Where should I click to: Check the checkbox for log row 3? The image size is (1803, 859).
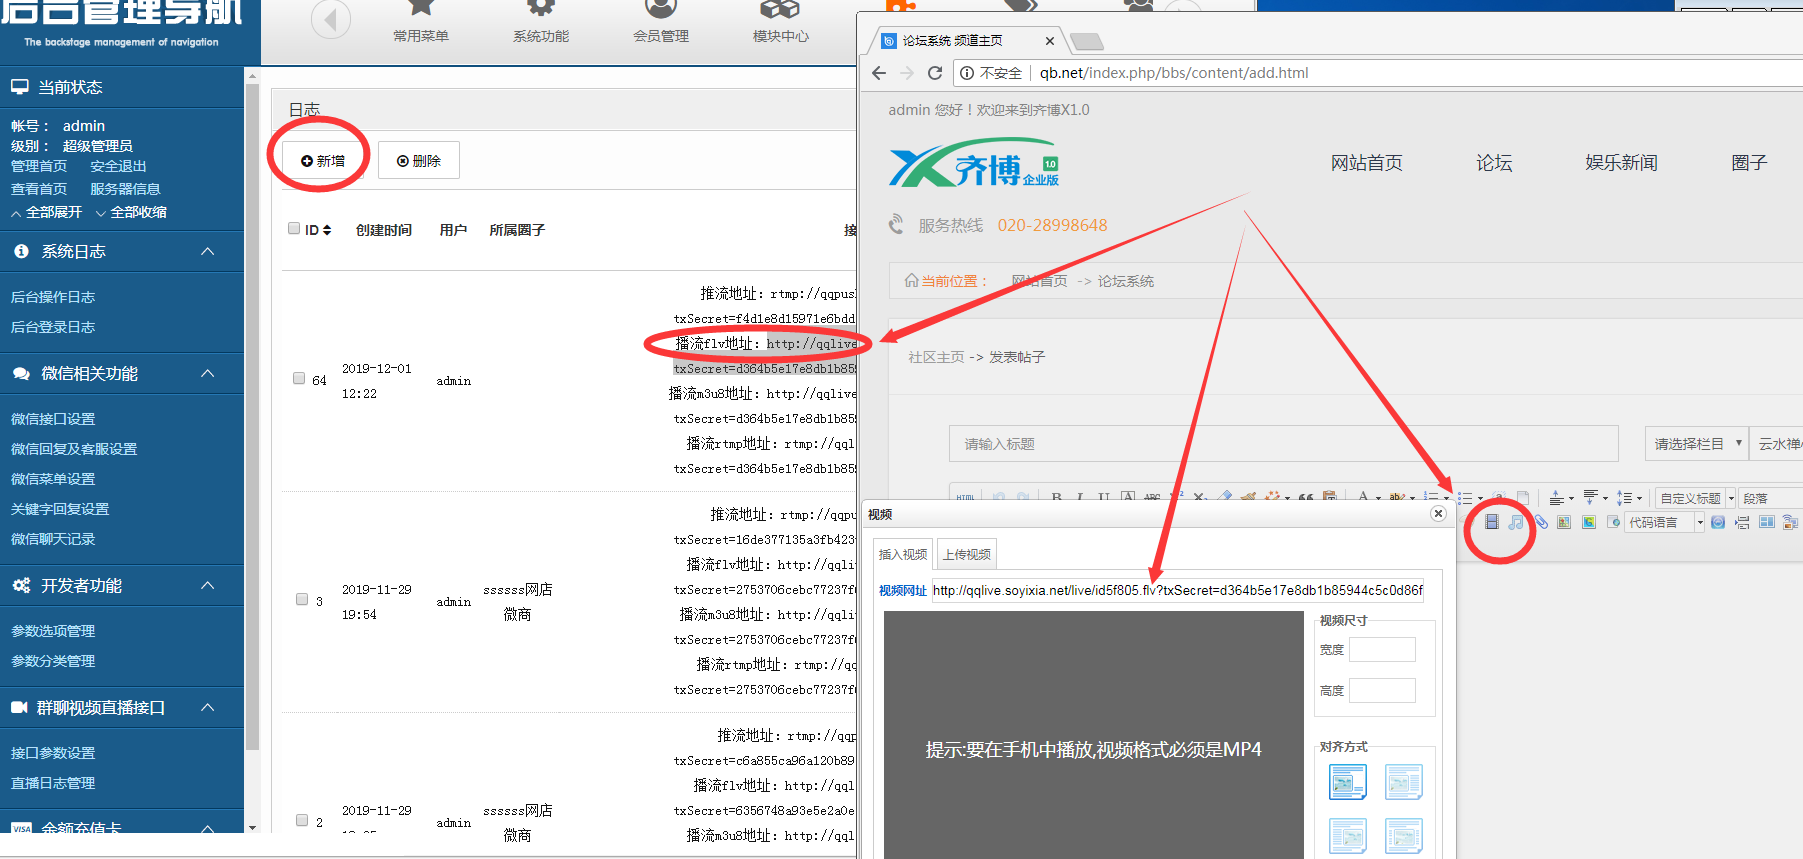[302, 599]
